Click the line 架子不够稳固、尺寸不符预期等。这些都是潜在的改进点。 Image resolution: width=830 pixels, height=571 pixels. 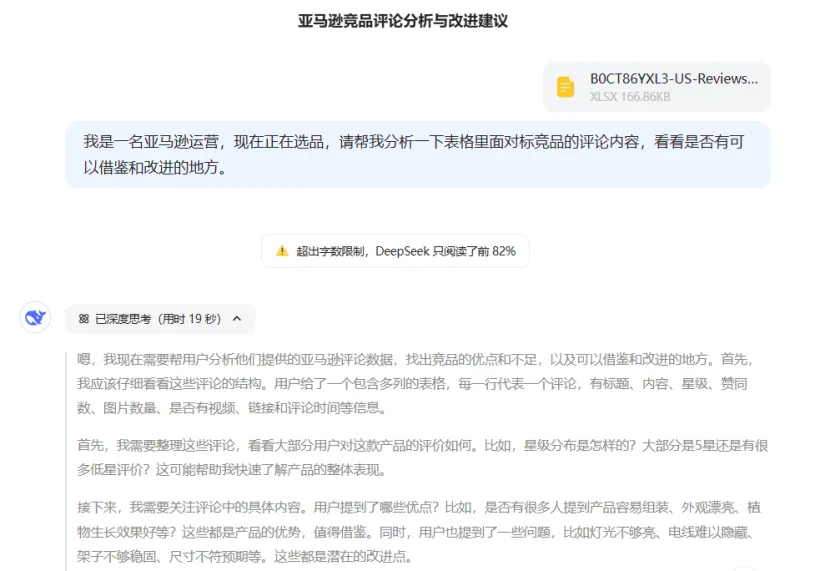(x=245, y=556)
